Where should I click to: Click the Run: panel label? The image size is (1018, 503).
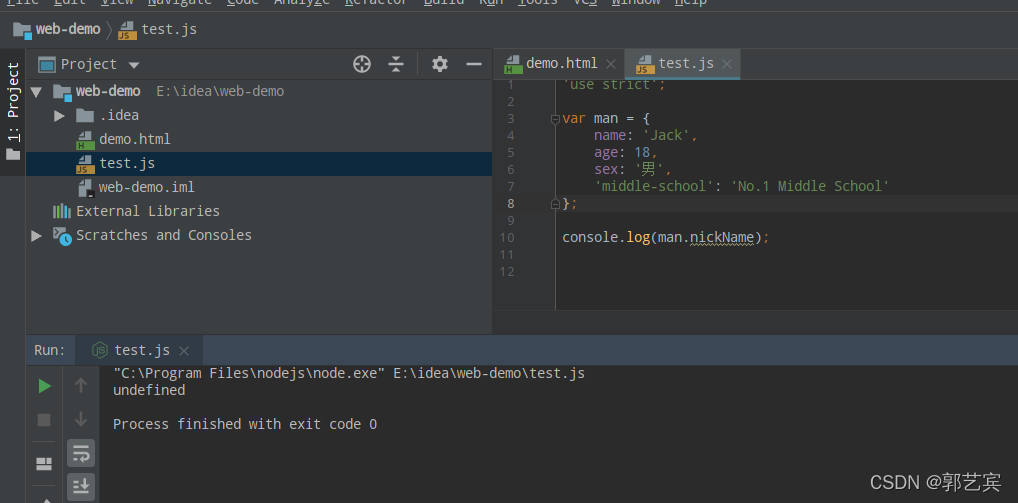50,350
